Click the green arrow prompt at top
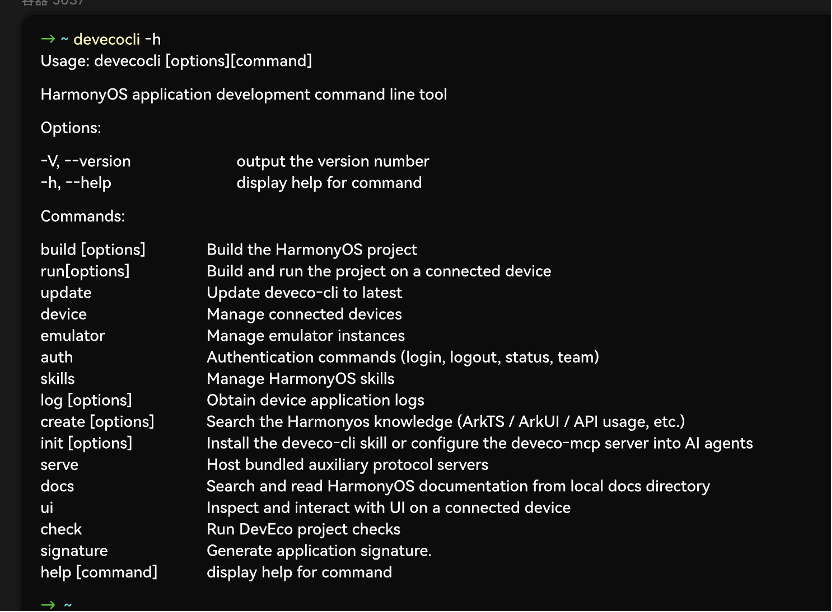Screen dimensions: 832x612 tap(48, 39)
